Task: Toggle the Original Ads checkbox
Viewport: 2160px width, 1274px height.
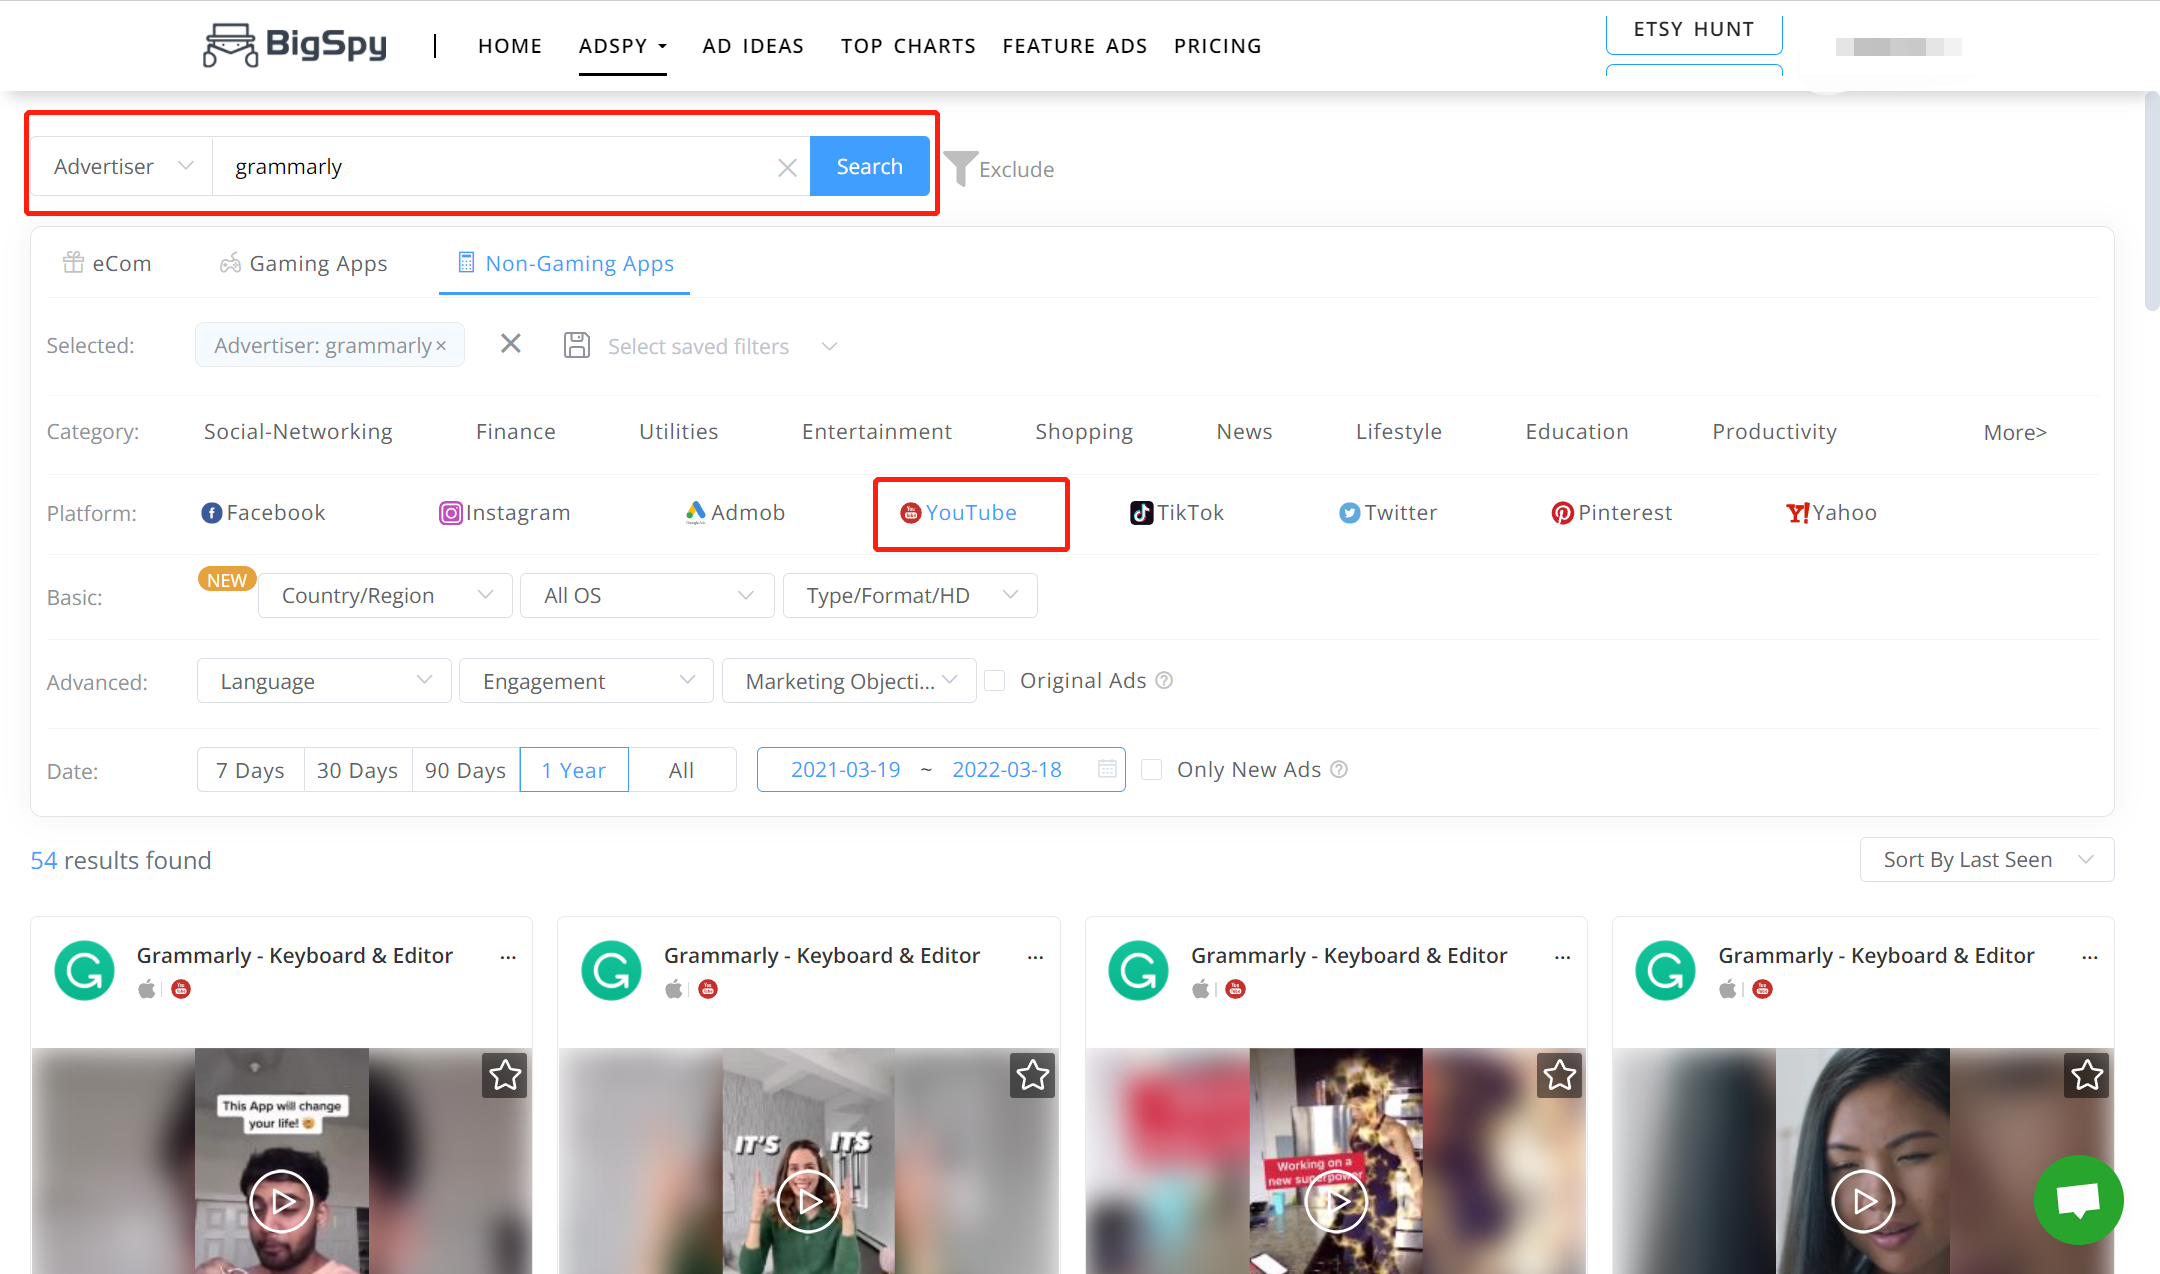Action: [x=994, y=680]
